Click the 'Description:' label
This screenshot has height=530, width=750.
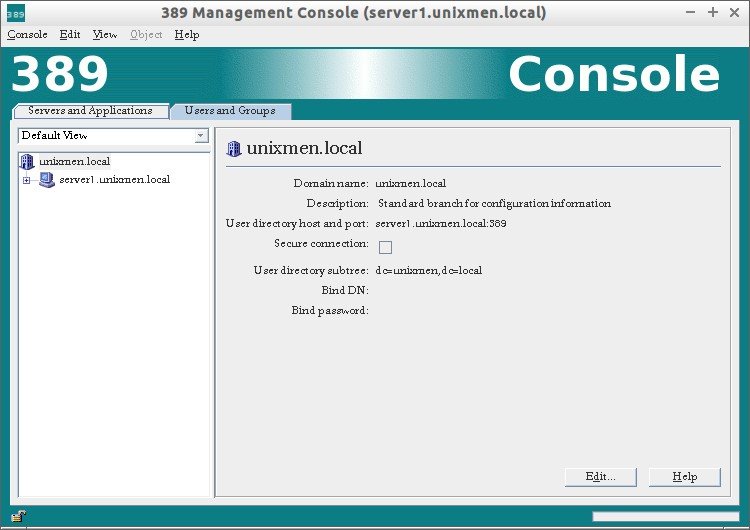(338, 204)
